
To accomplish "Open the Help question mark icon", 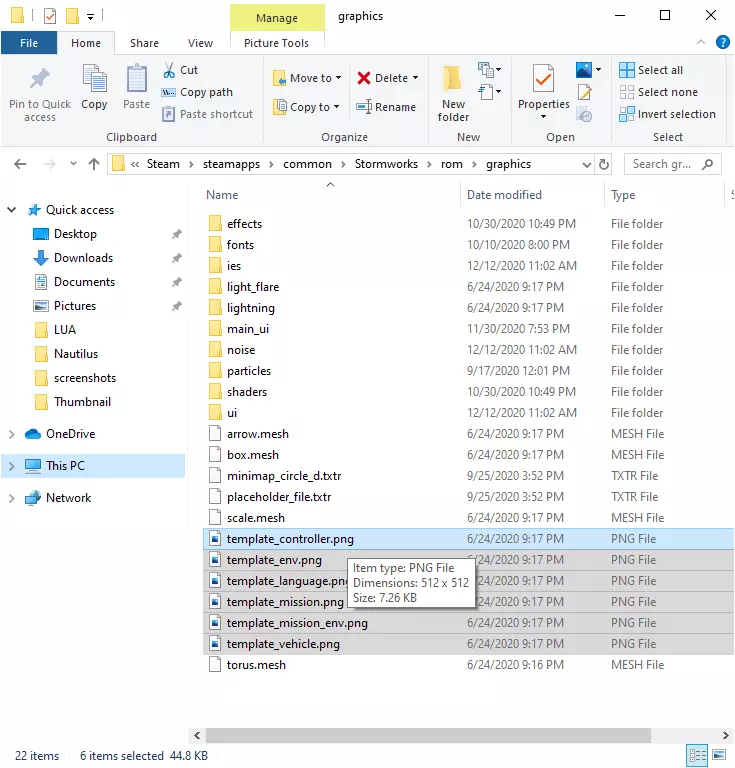I will (x=722, y=42).
